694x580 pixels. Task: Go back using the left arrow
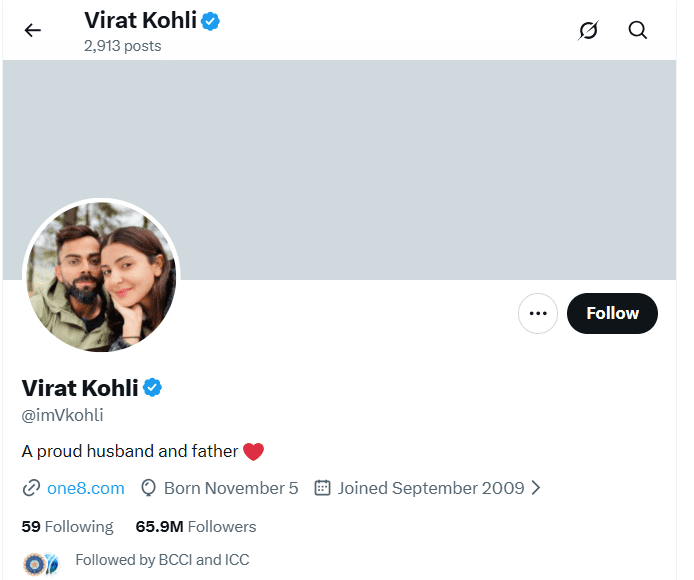(x=33, y=30)
